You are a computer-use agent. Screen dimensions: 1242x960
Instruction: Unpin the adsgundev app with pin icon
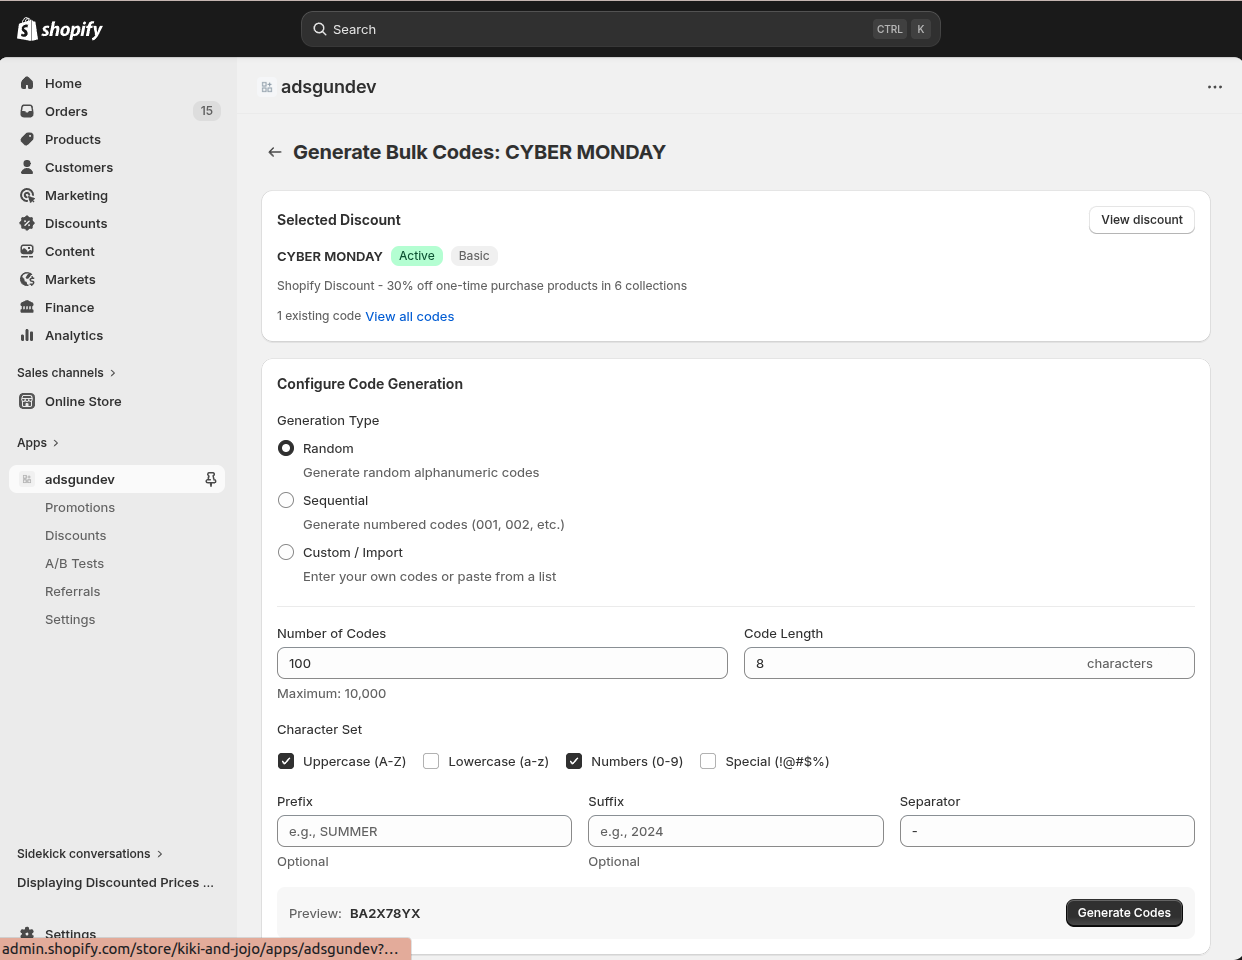211,479
